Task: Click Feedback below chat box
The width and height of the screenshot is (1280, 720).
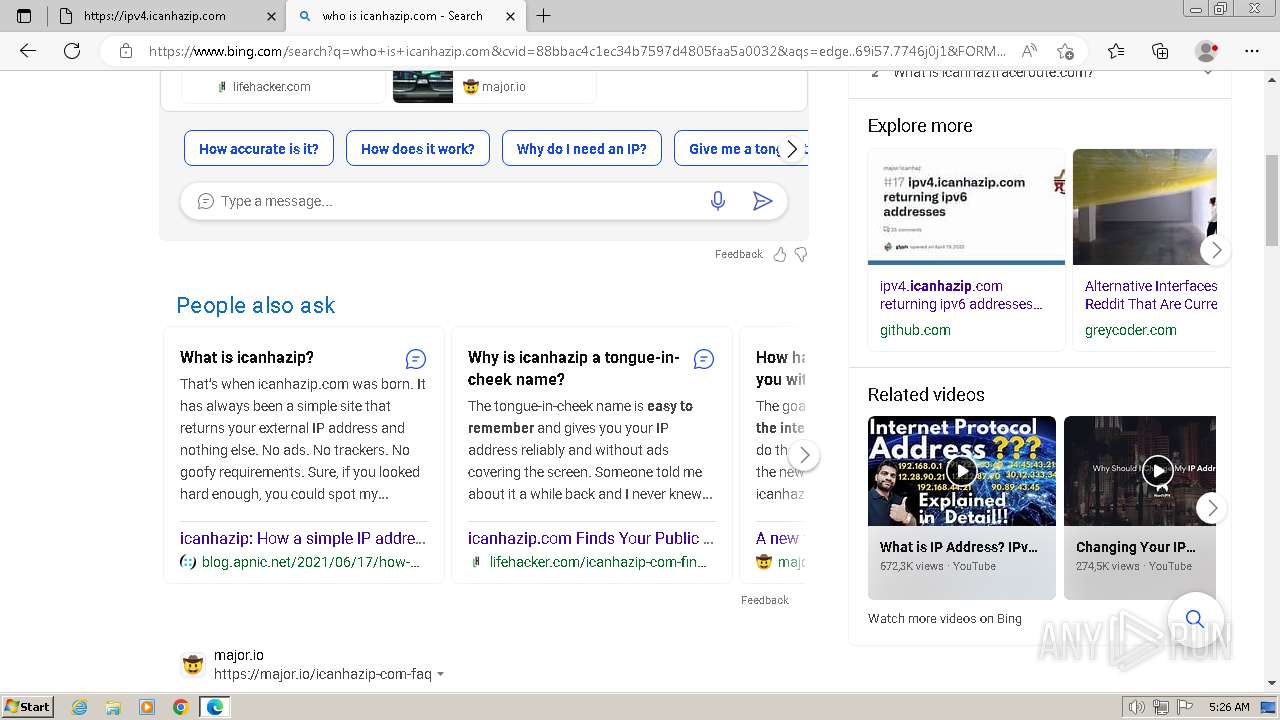Action: [739, 254]
